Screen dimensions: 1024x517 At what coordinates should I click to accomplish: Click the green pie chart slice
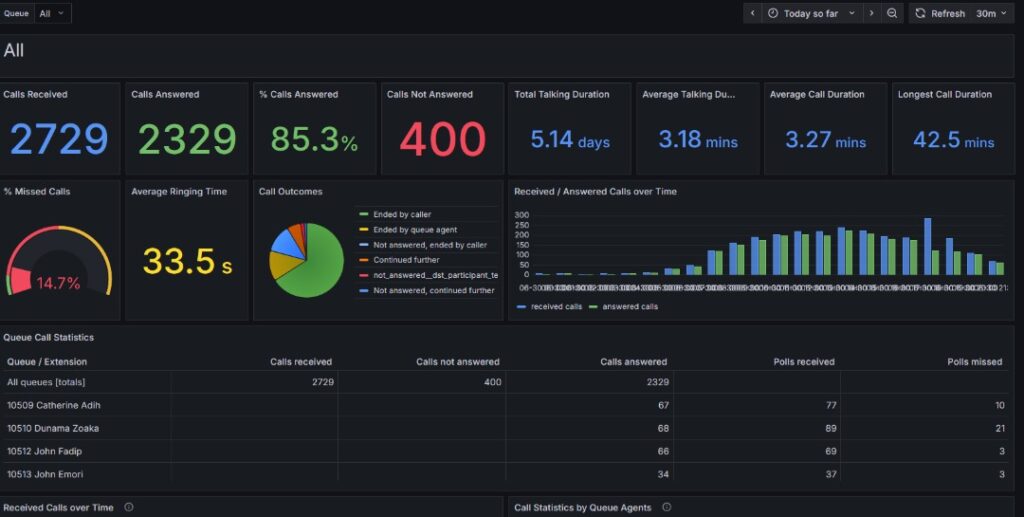pos(312,272)
